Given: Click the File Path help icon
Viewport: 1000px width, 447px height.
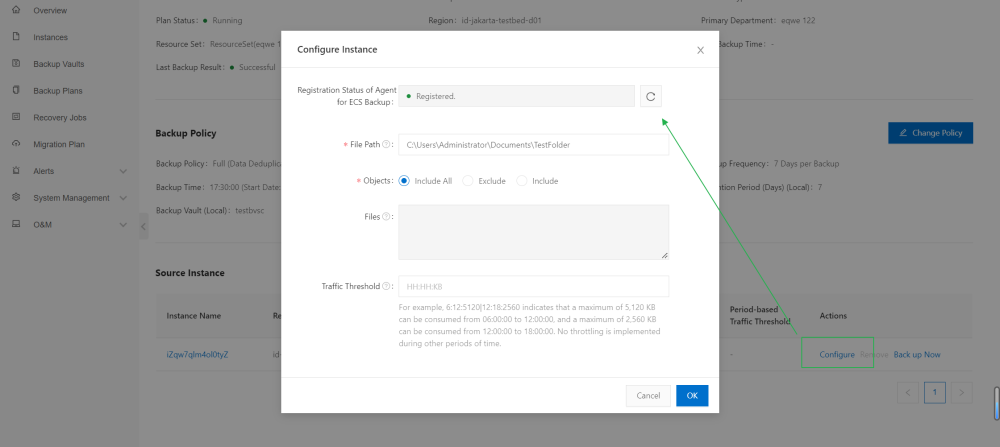Looking at the screenshot, I should click(x=386, y=145).
